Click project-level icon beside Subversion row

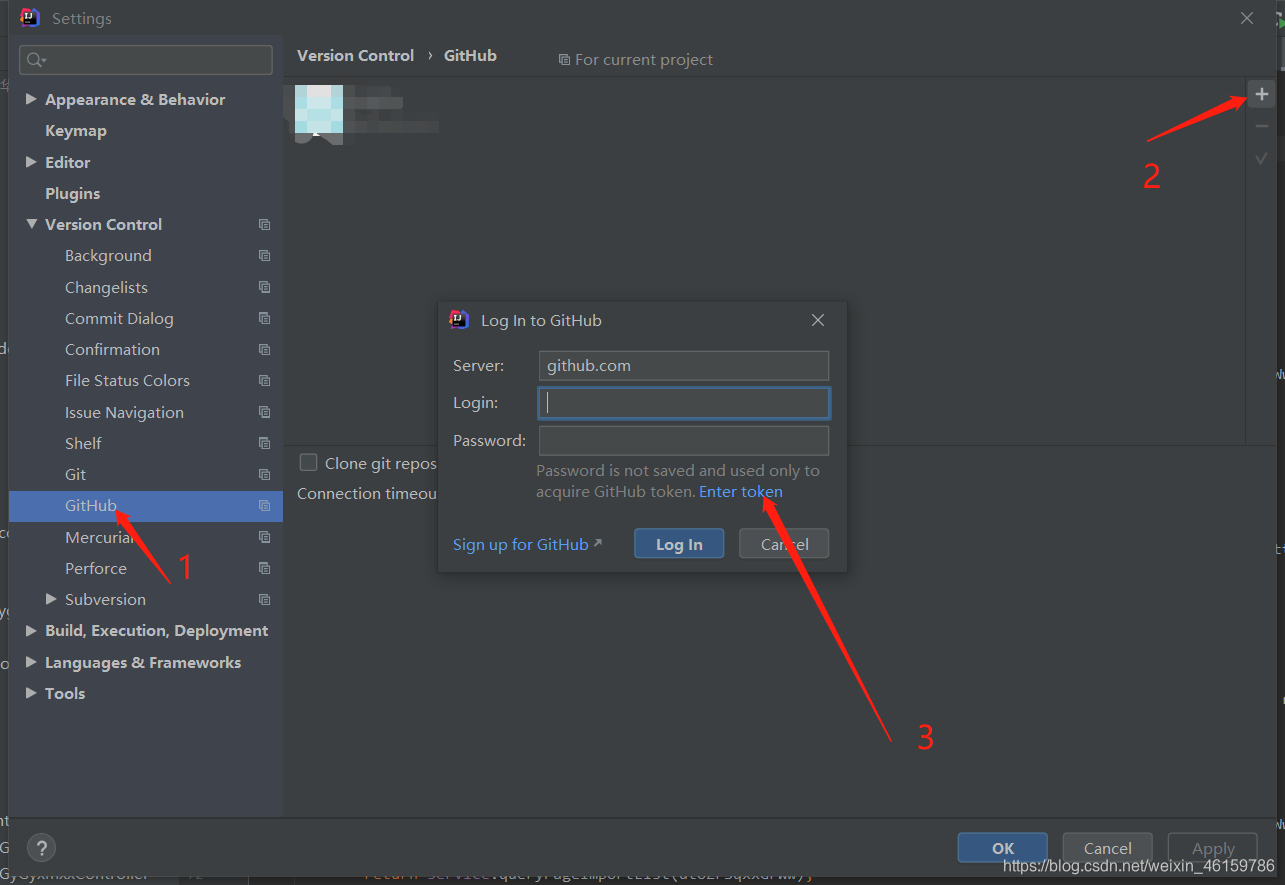click(x=264, y=599)
